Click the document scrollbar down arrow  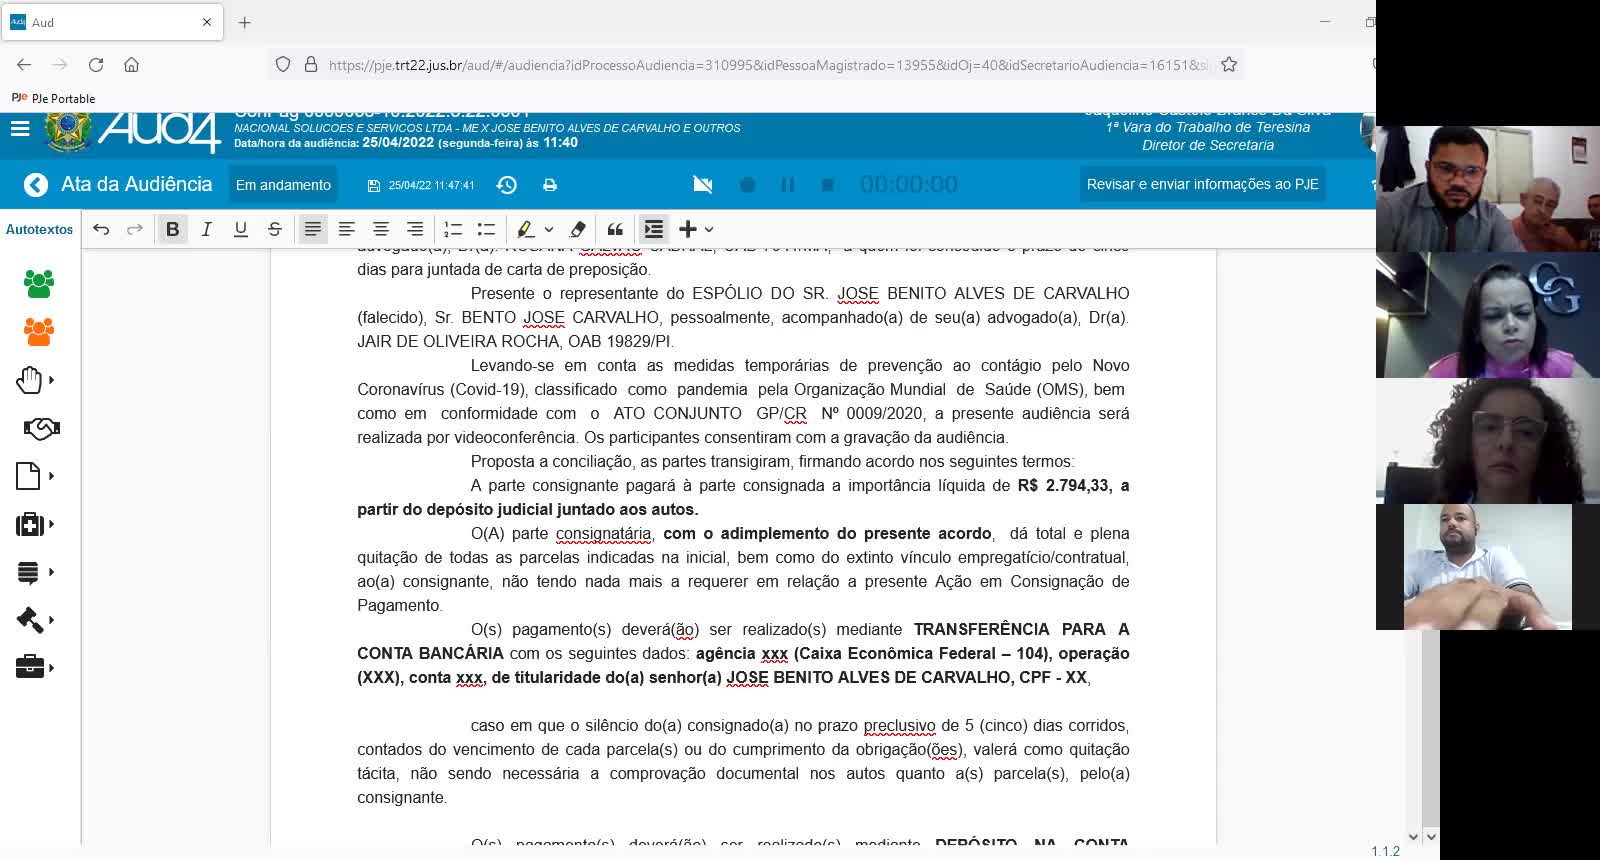click(1413, 837)
